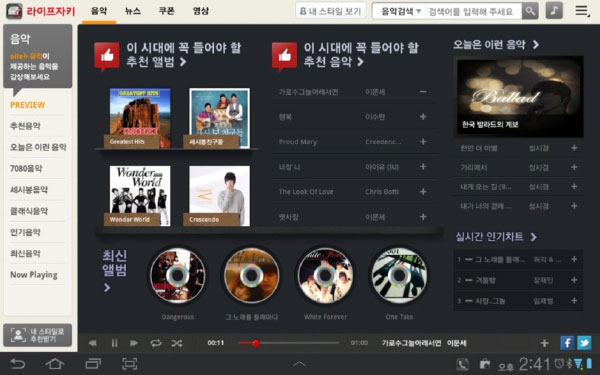Switch to 영상 tab

coord(201,11)
